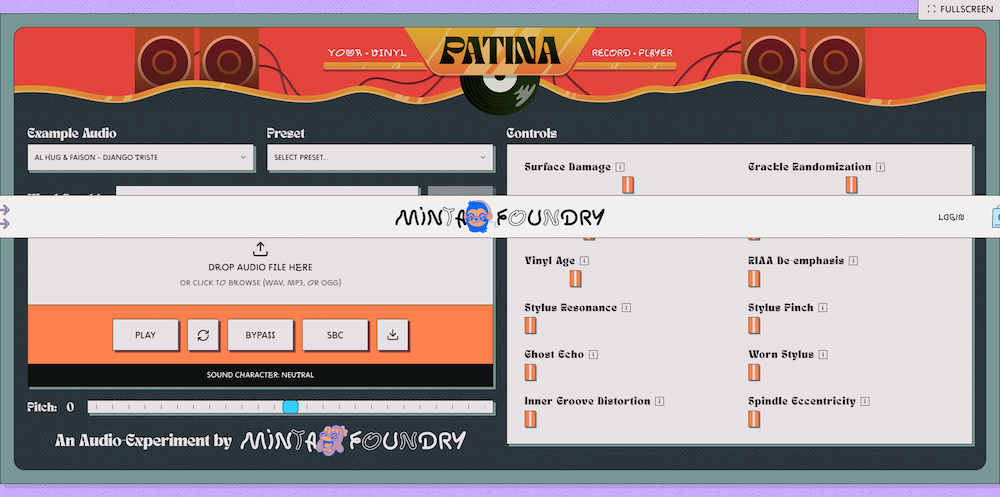1000x497 pixels.
Task: Click the Minta Foundry logo in header bar
Action: 500,217
